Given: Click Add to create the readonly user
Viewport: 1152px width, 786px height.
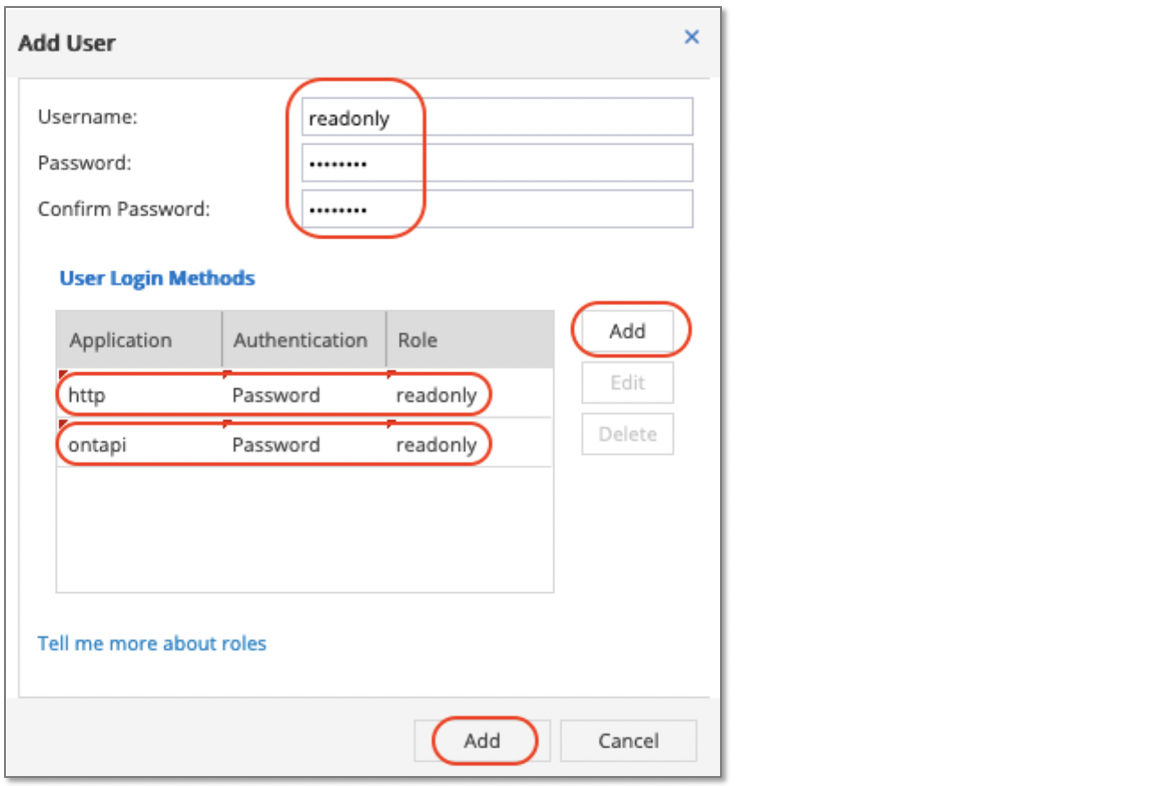Looking at the screenshot, I should 483,741.
